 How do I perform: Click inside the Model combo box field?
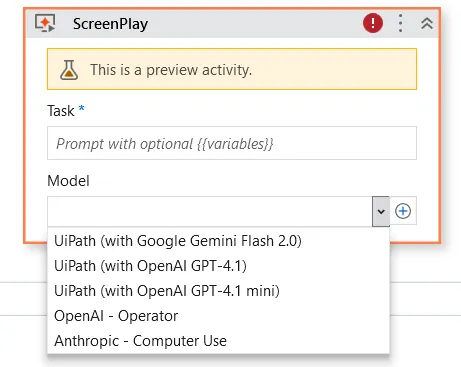(210, 211)
